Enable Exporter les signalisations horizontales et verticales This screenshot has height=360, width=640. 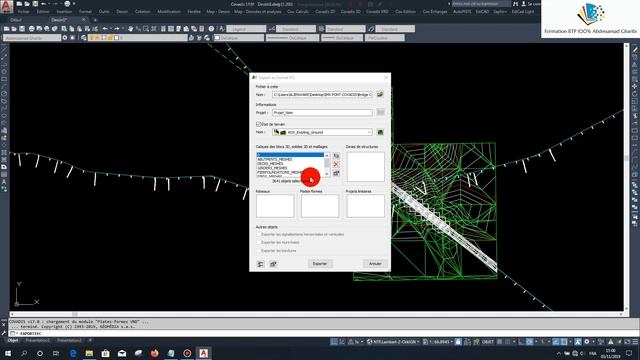[258, 234]
